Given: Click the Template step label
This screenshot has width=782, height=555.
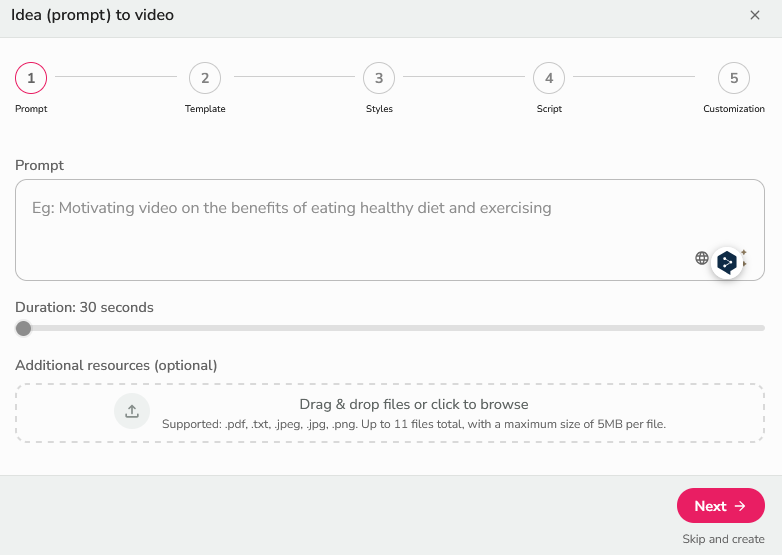Looking at the screenshot, I should point(205,109).
